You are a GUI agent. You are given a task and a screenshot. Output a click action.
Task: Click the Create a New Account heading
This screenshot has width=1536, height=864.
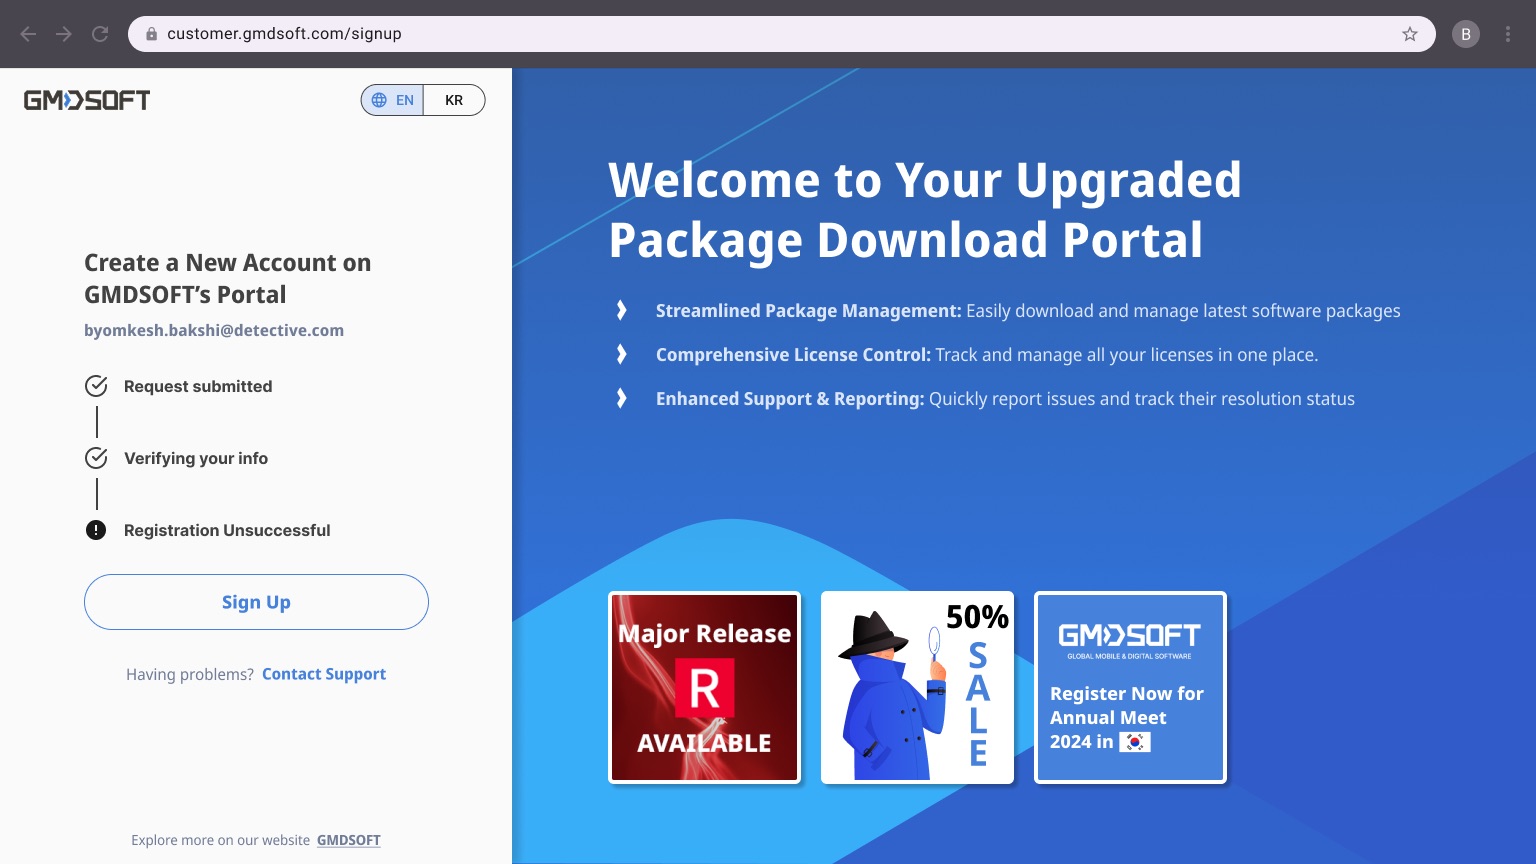[x=228, y=279]
